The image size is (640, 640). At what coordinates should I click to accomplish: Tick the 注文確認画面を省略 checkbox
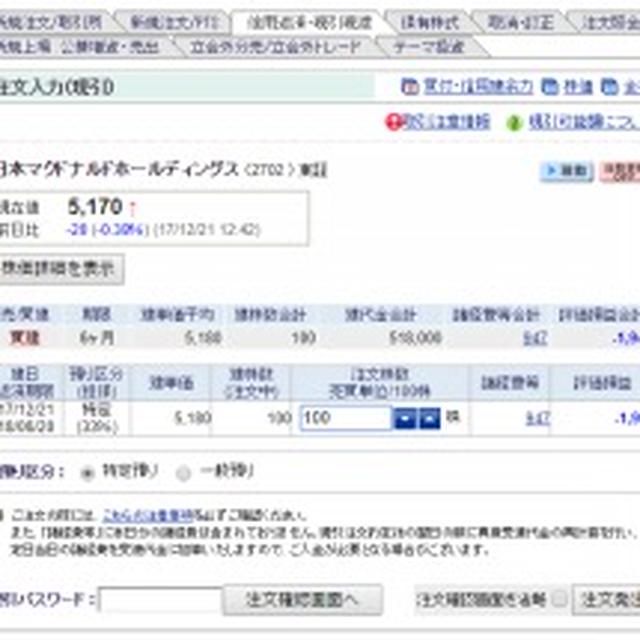coord(559,600)
